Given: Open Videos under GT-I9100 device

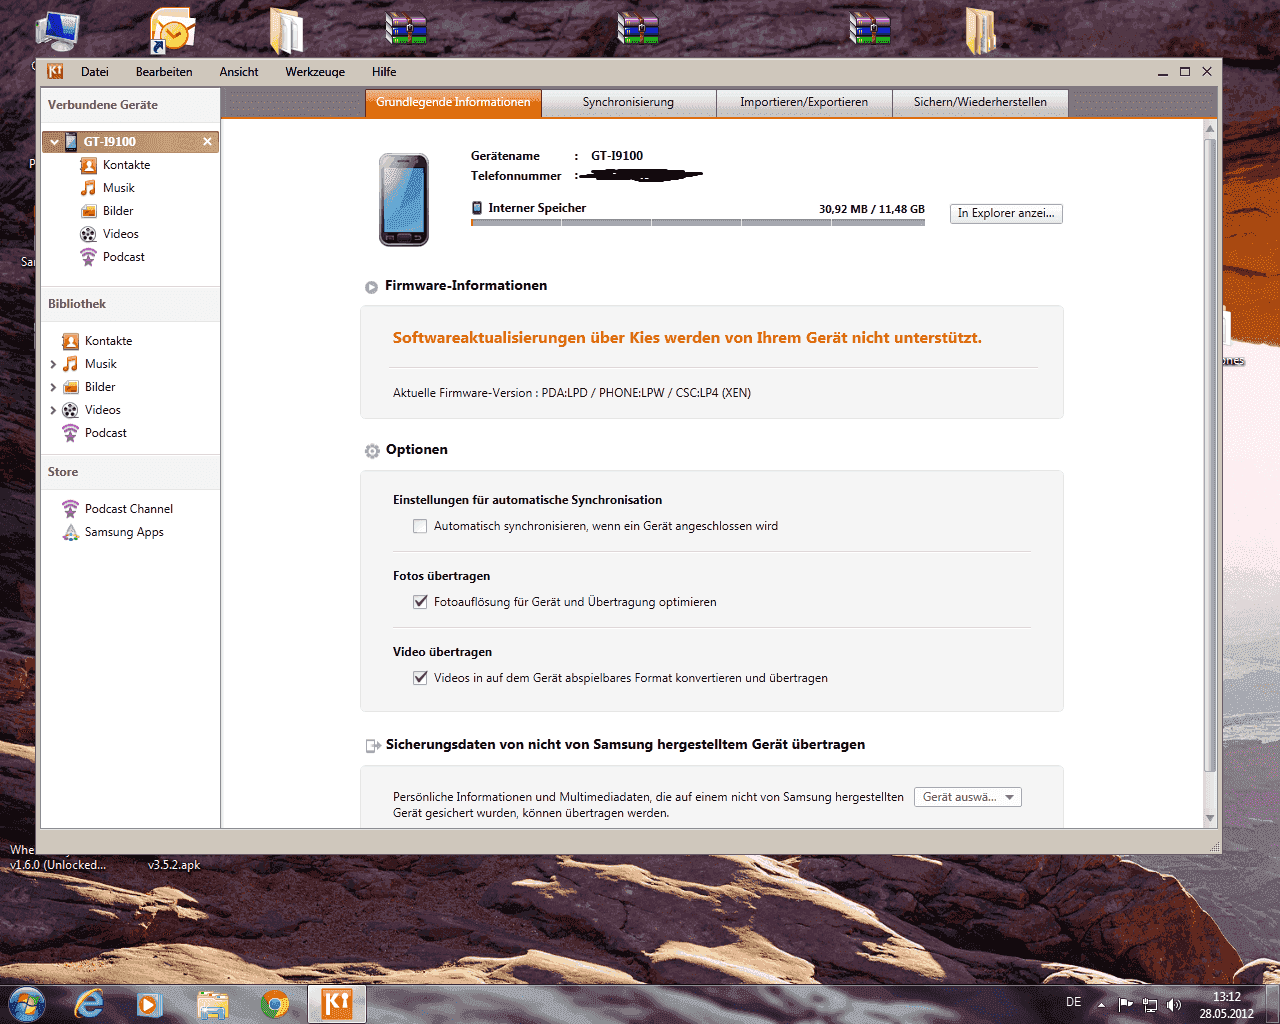Looking at the screenshot, I should [110, 234].
